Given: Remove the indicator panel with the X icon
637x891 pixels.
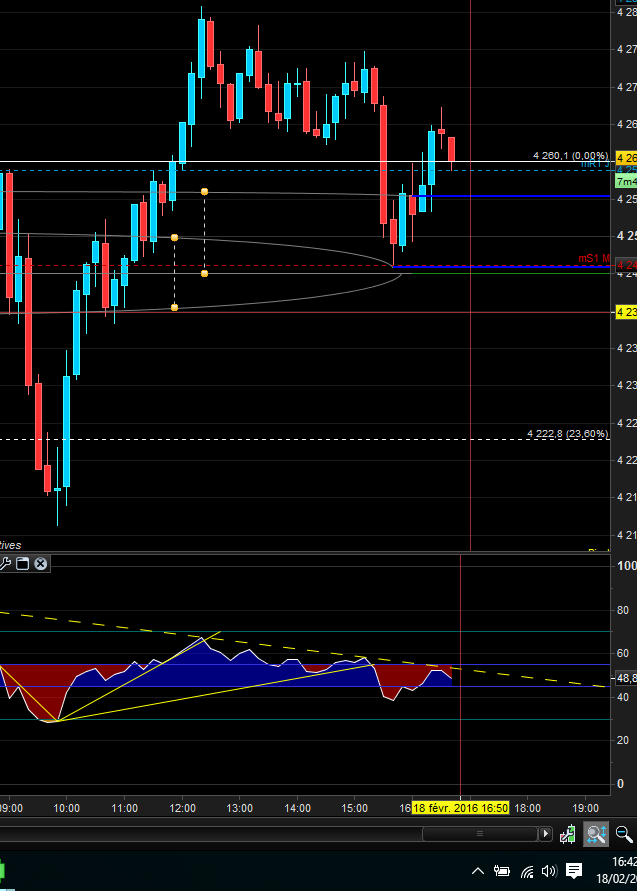Looking at the screenshot, I should pos(40,564).
